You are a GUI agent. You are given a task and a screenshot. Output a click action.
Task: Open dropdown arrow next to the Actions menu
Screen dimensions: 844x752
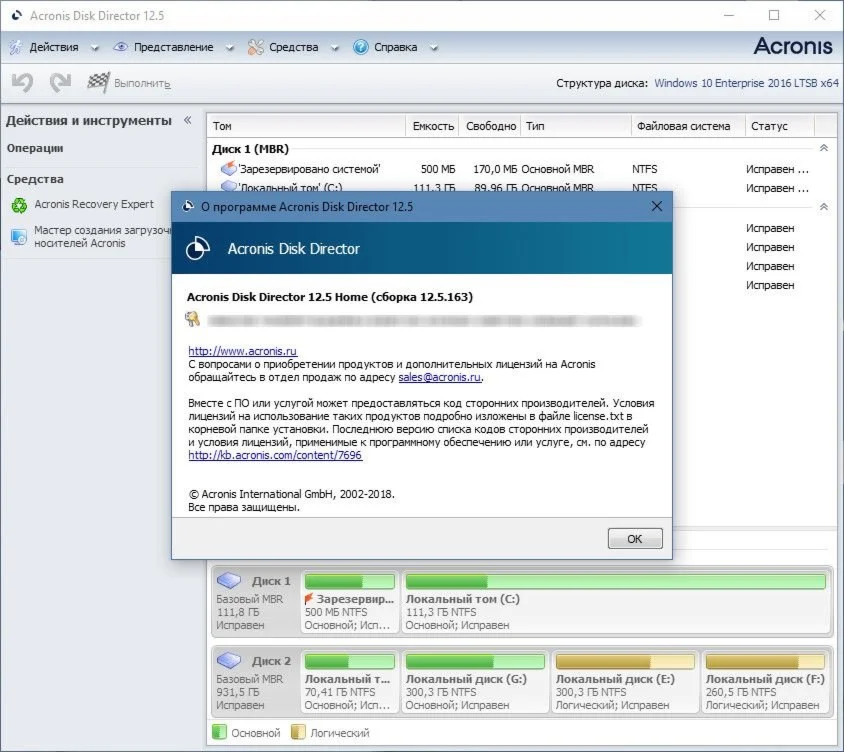coord(95,48)
